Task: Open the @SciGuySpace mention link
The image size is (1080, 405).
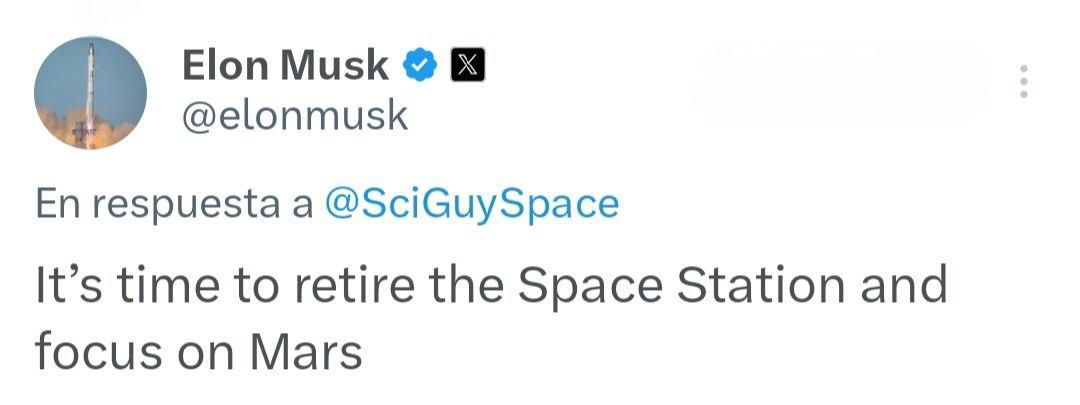Action: [x=472, y=204]
